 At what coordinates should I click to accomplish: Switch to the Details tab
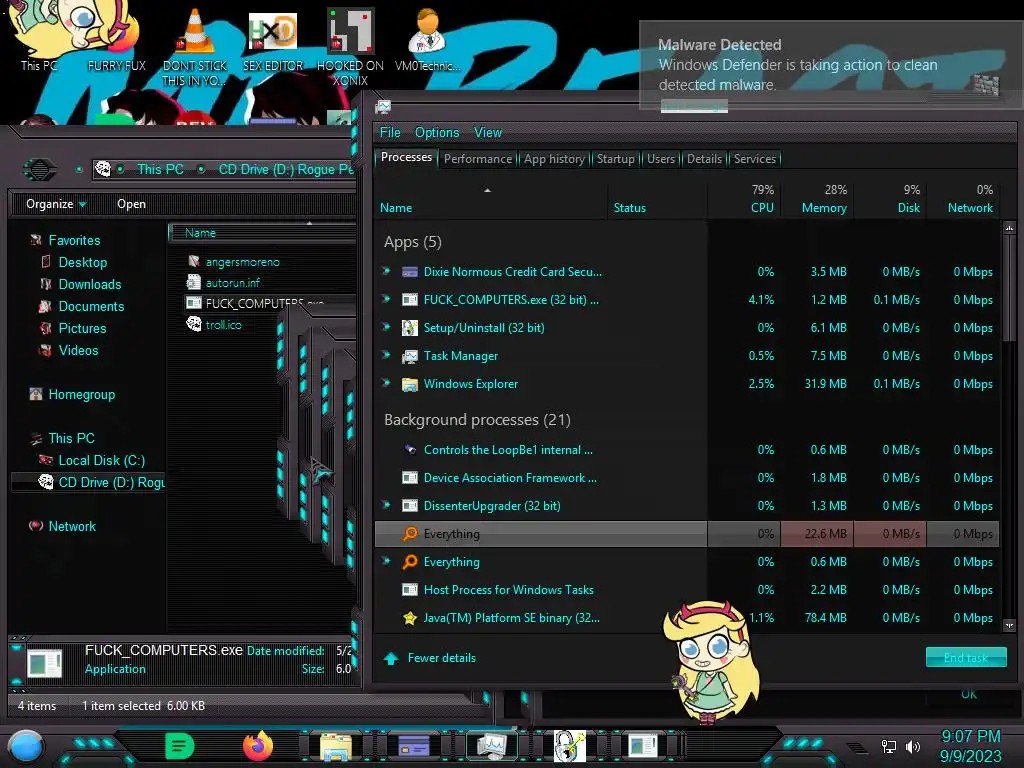point(705,159)
